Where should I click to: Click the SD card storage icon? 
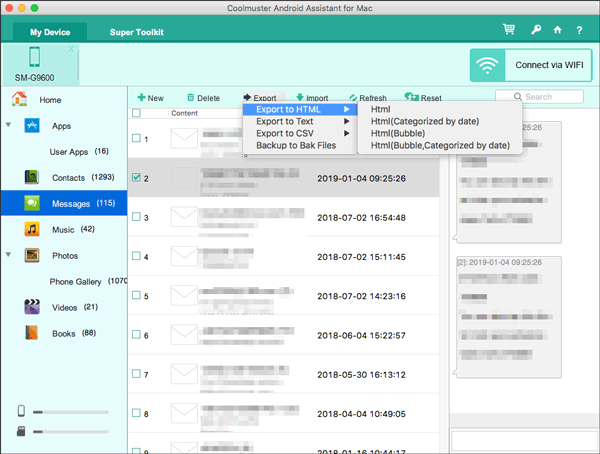[21, 431]
